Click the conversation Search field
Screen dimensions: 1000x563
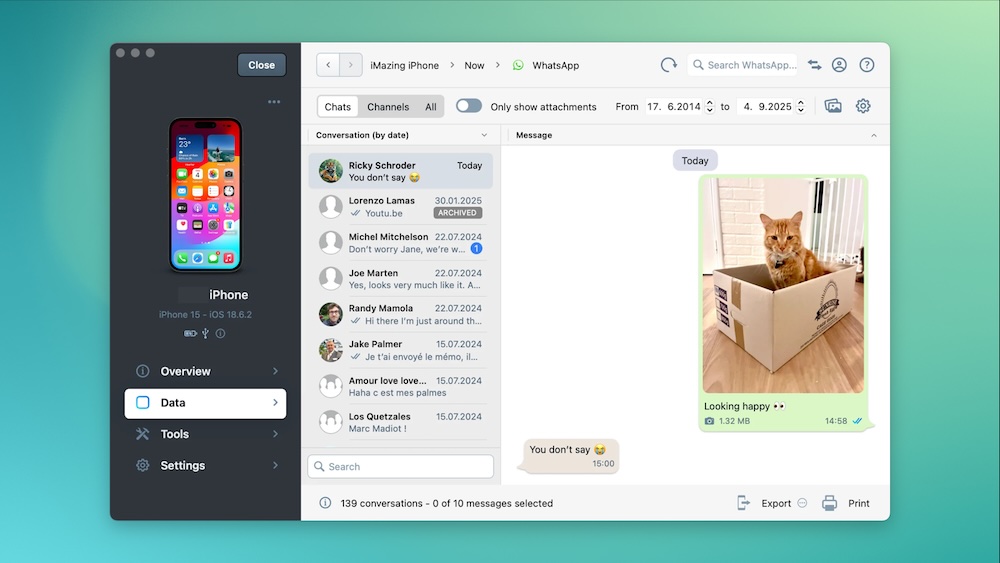(401, 467)
